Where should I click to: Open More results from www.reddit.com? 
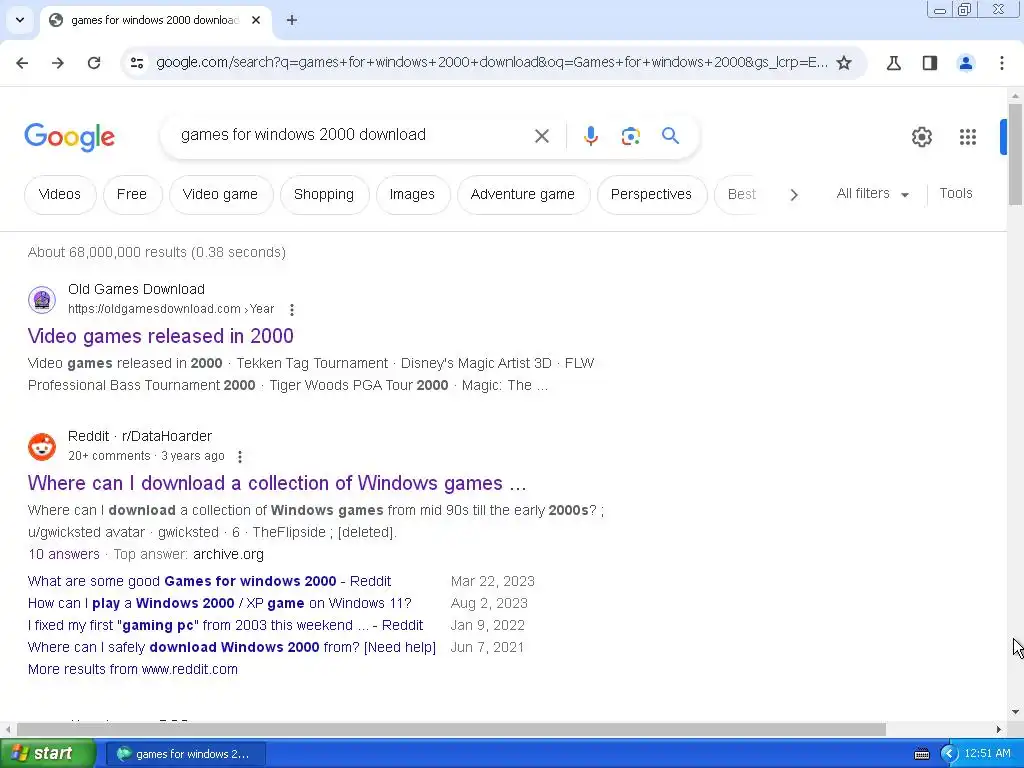tap(133, 669)
